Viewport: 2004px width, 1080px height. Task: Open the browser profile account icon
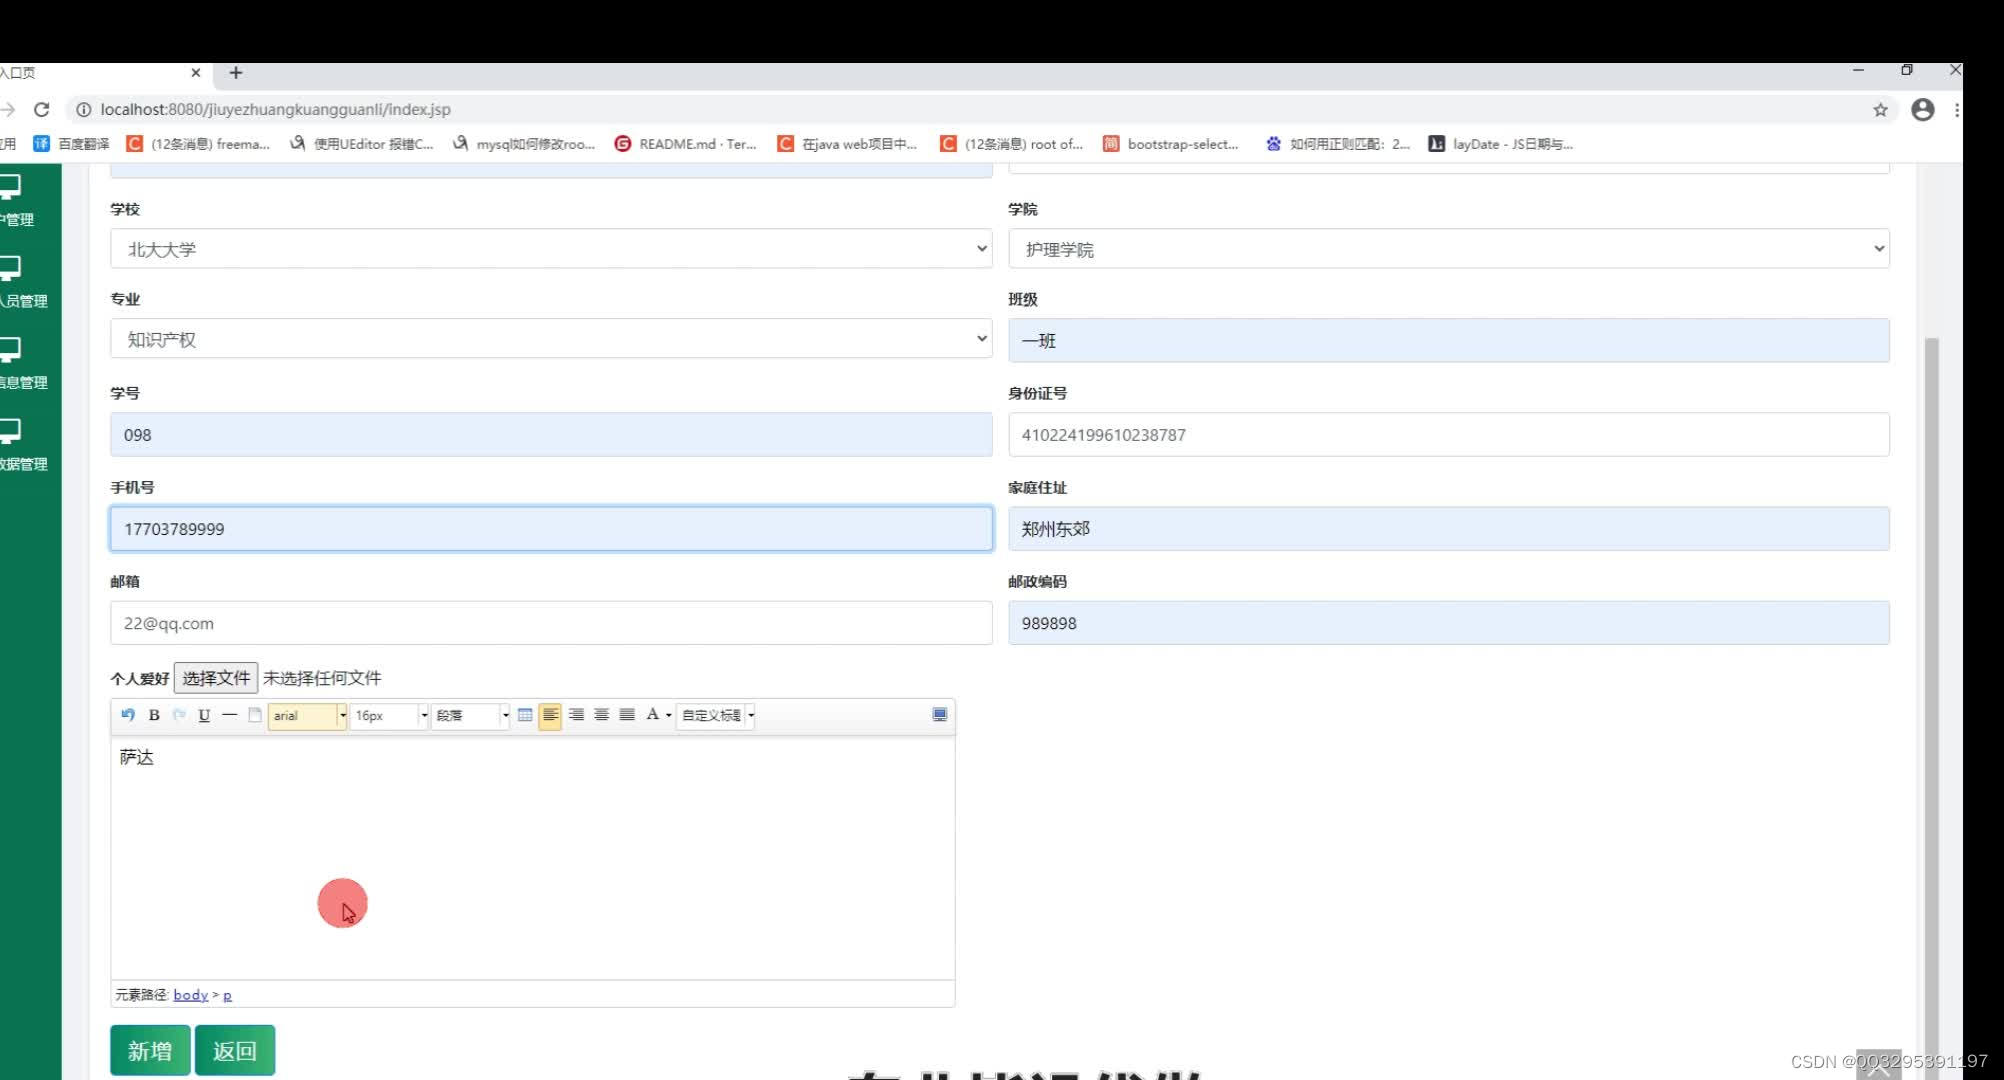click(x=1922, y=110)
